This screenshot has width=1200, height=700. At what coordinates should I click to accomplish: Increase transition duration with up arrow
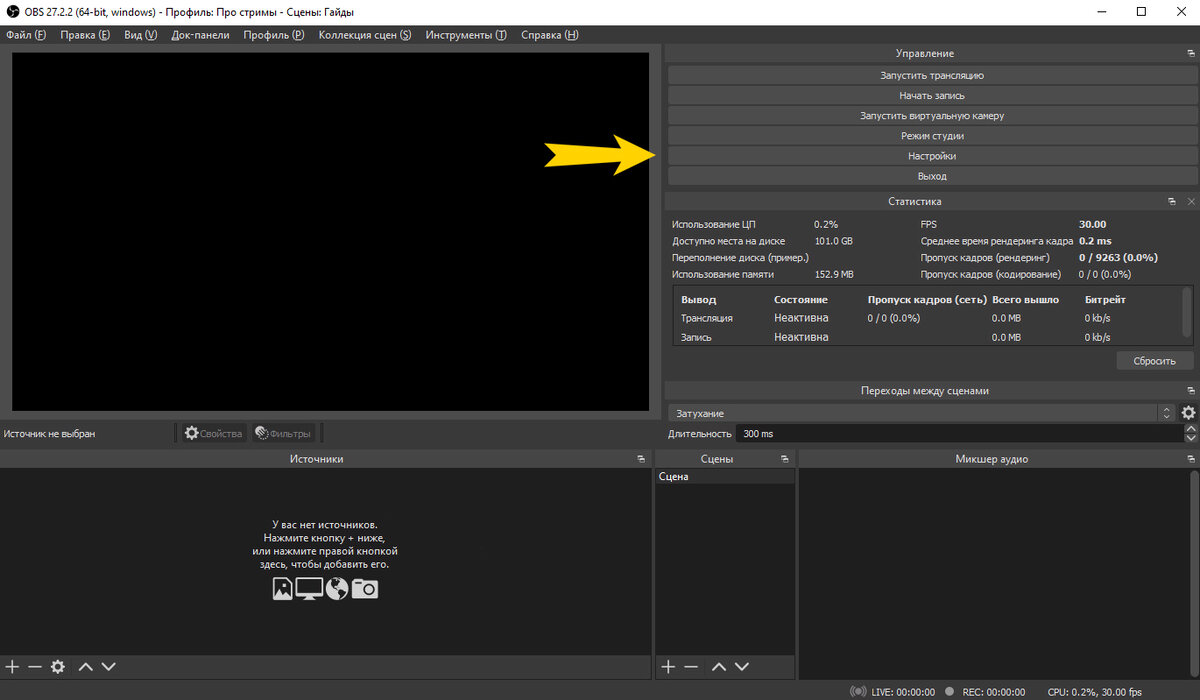coord(1190,429)
